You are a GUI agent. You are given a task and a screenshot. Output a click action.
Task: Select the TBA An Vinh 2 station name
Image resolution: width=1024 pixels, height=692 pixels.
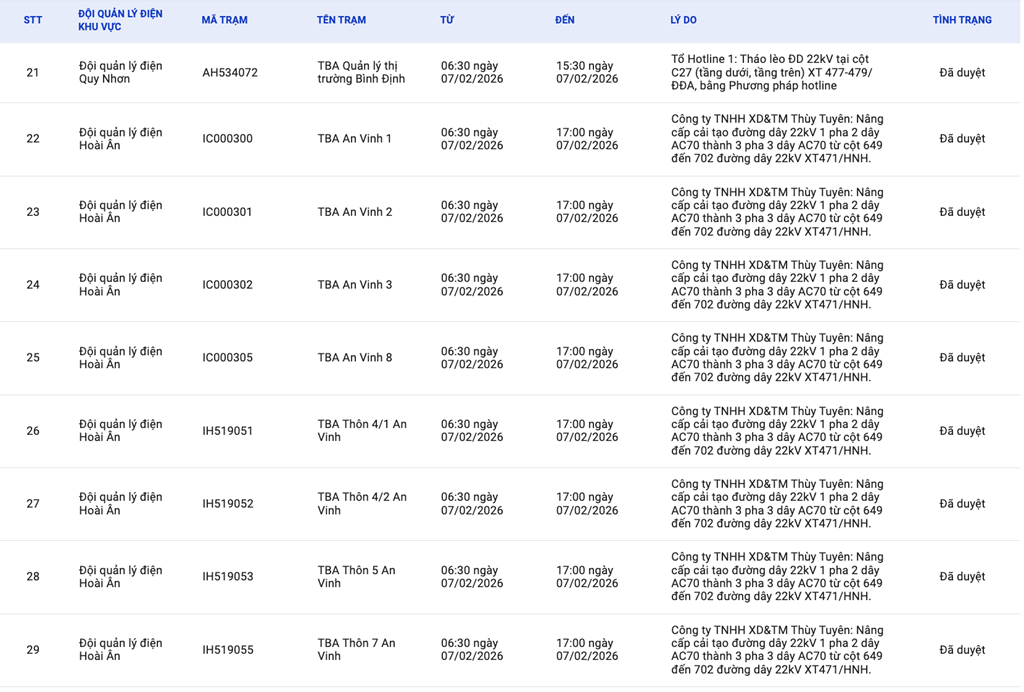click(x=354, y=212)
